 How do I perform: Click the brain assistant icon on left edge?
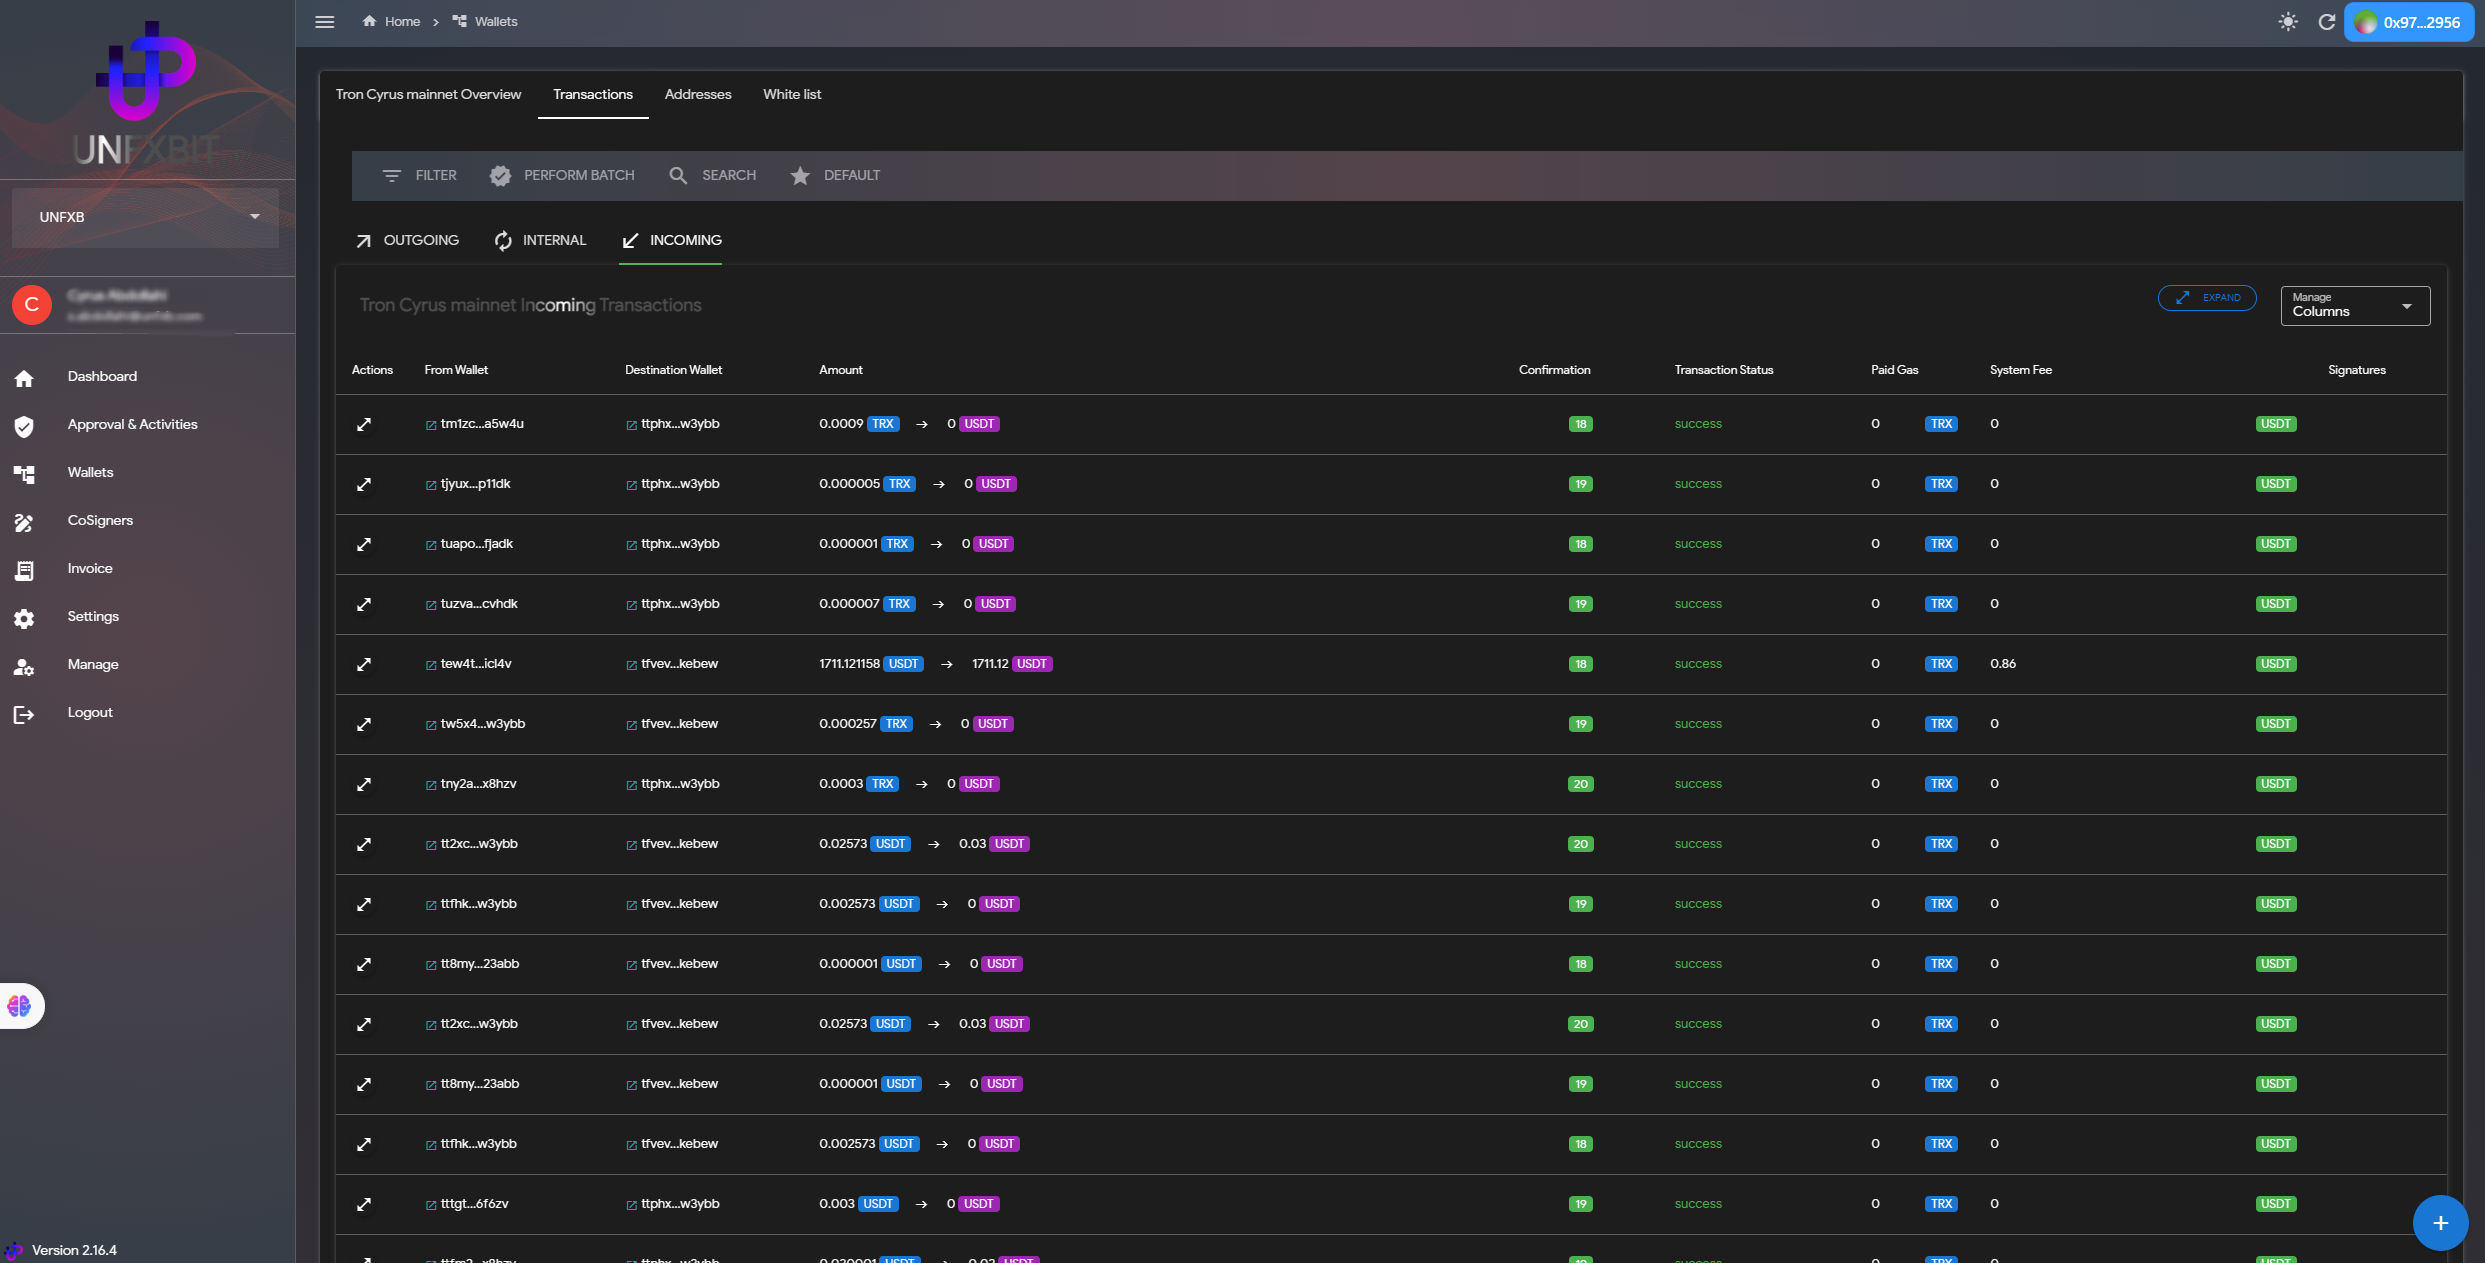point(20,1006)
